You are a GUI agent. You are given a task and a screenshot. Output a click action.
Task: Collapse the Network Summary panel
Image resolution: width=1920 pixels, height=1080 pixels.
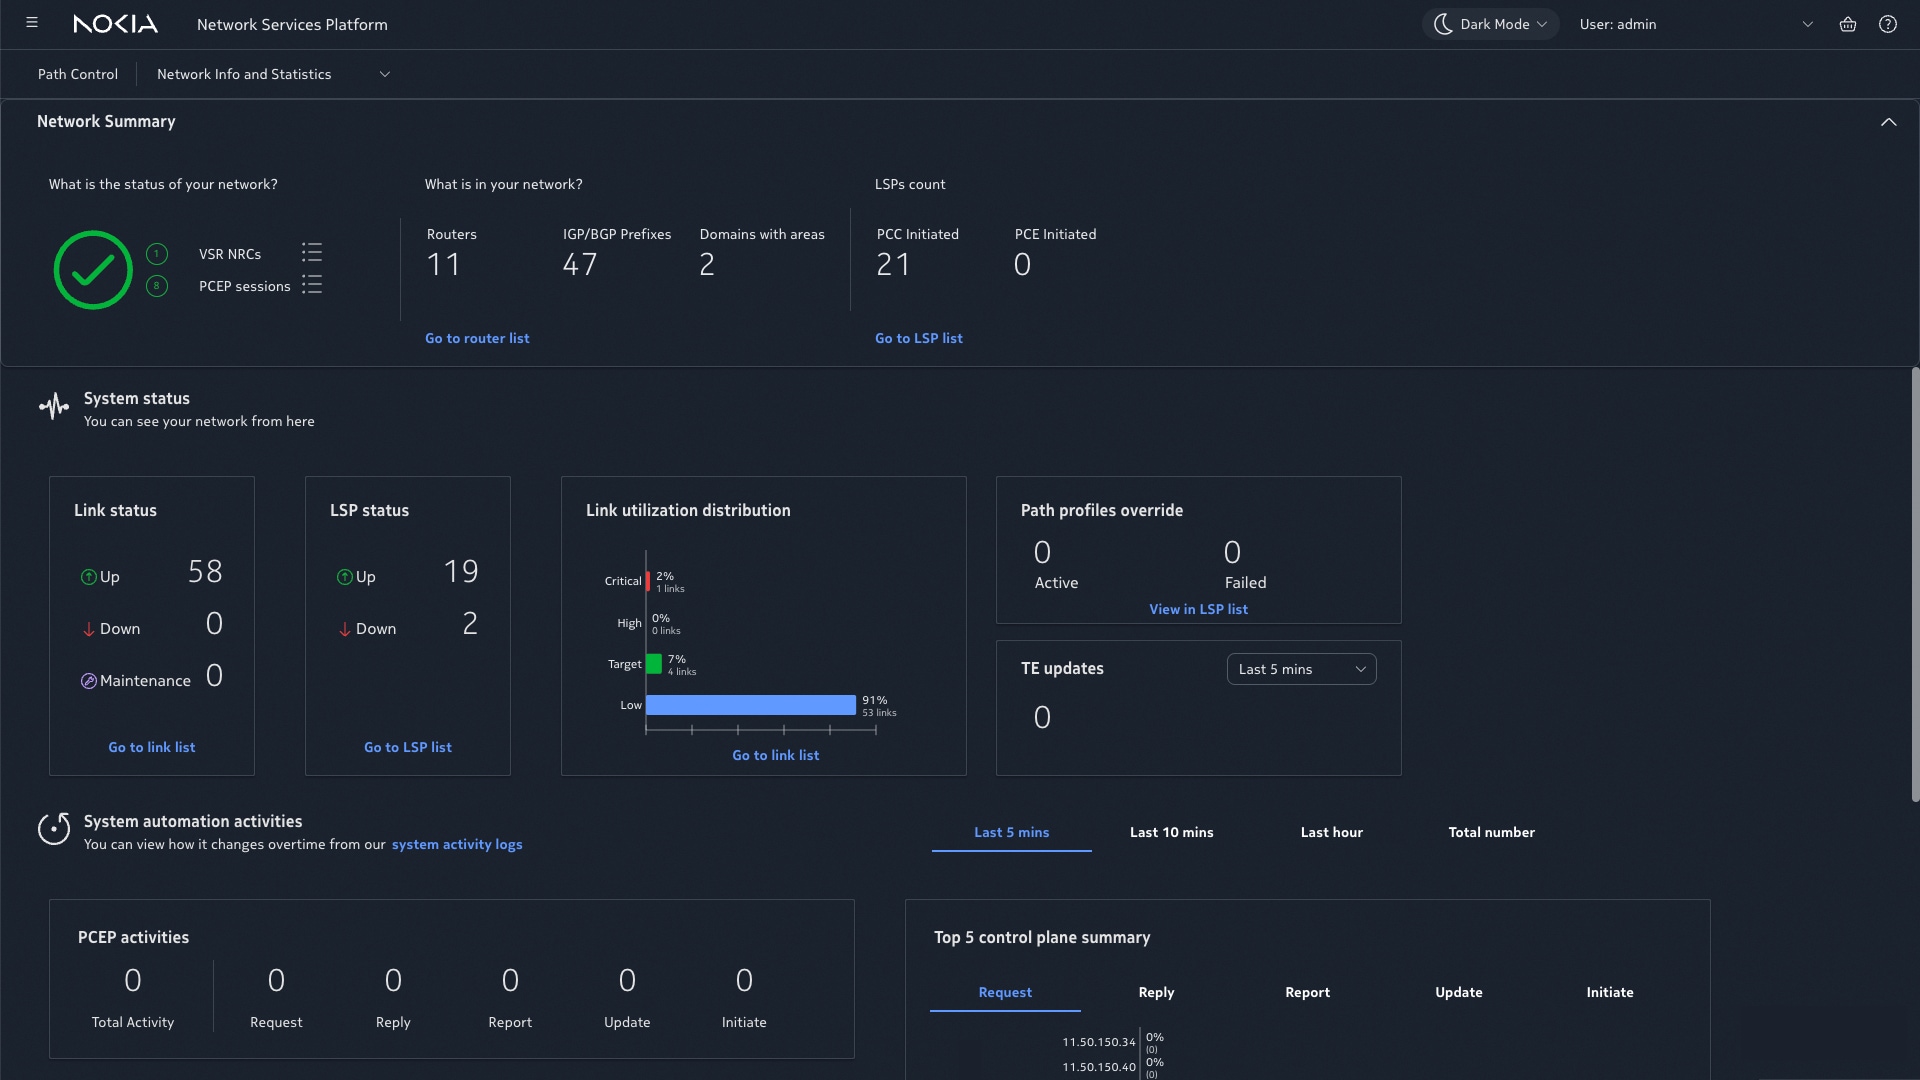point(1888,122)
